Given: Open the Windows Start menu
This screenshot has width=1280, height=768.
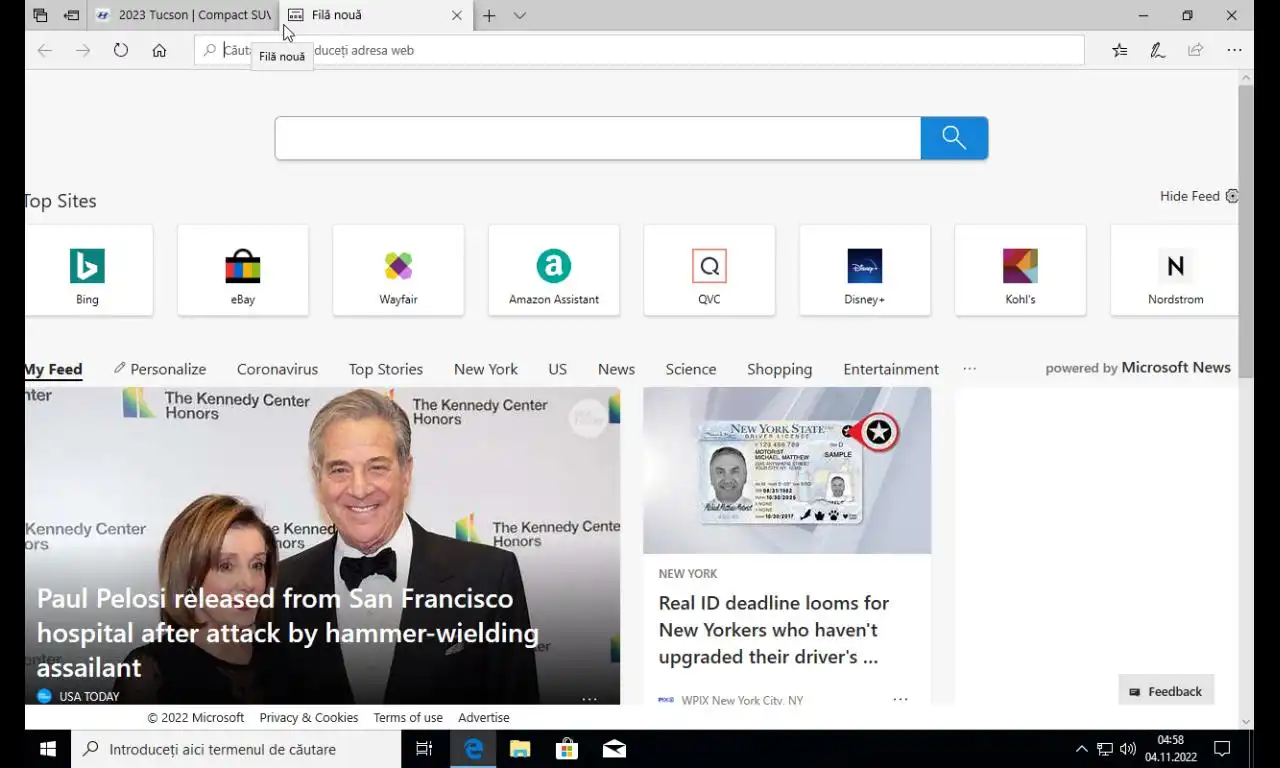Looking at the screenshot, I should coord(47,749).
